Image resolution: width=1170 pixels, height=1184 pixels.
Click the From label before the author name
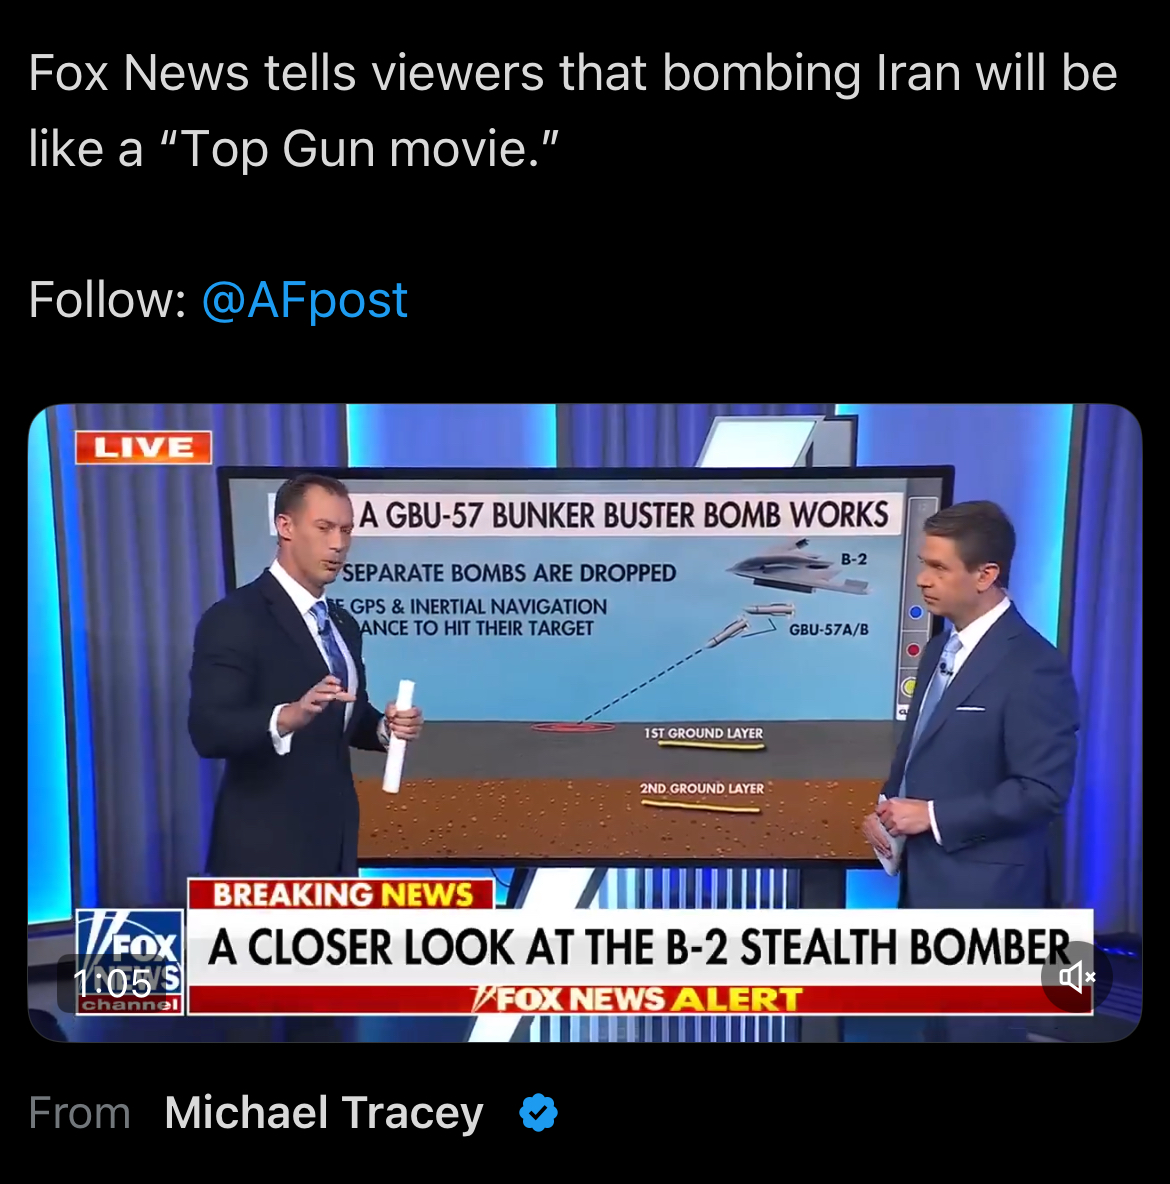[x=79, y=1113]
